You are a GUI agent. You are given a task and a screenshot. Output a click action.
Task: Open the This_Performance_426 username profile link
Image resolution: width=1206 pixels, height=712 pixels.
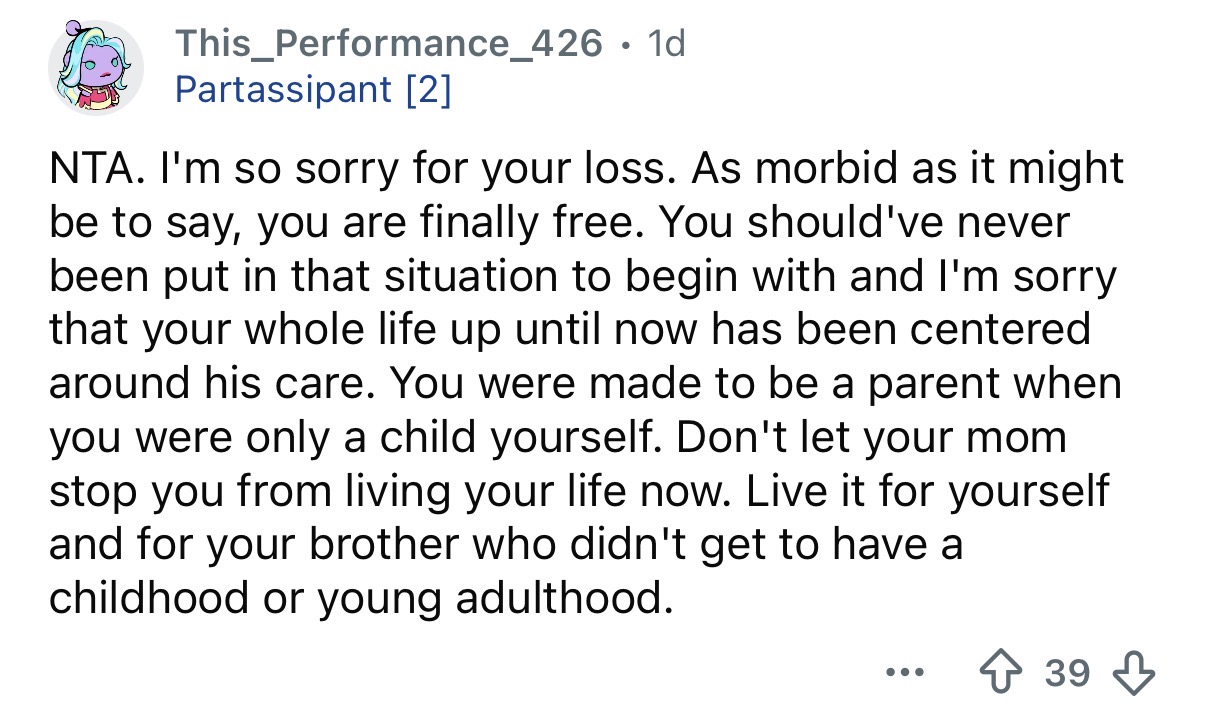389,43
